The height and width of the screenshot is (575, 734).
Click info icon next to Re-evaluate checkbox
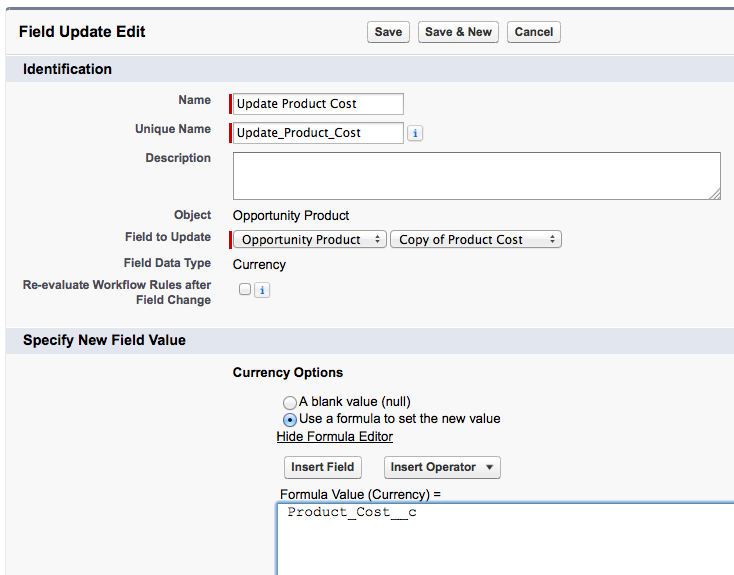pyautogui.click(x=262, y=290)
